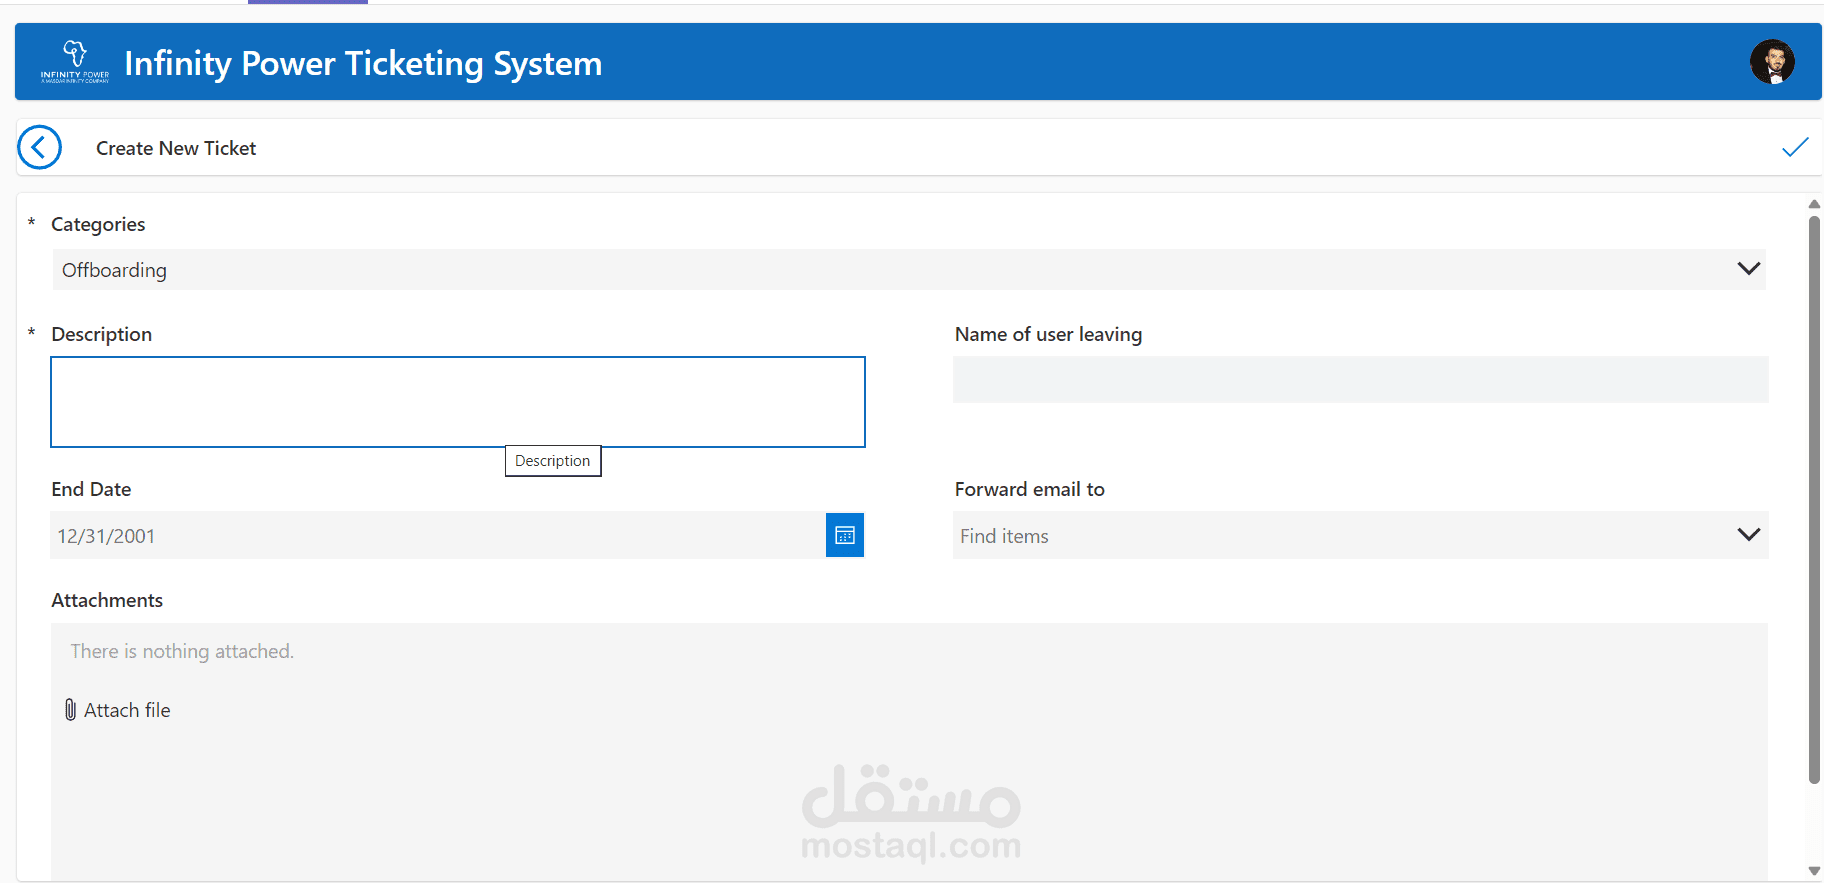
Task: Click the Name of user leaving field
Action: [1361, 380]
